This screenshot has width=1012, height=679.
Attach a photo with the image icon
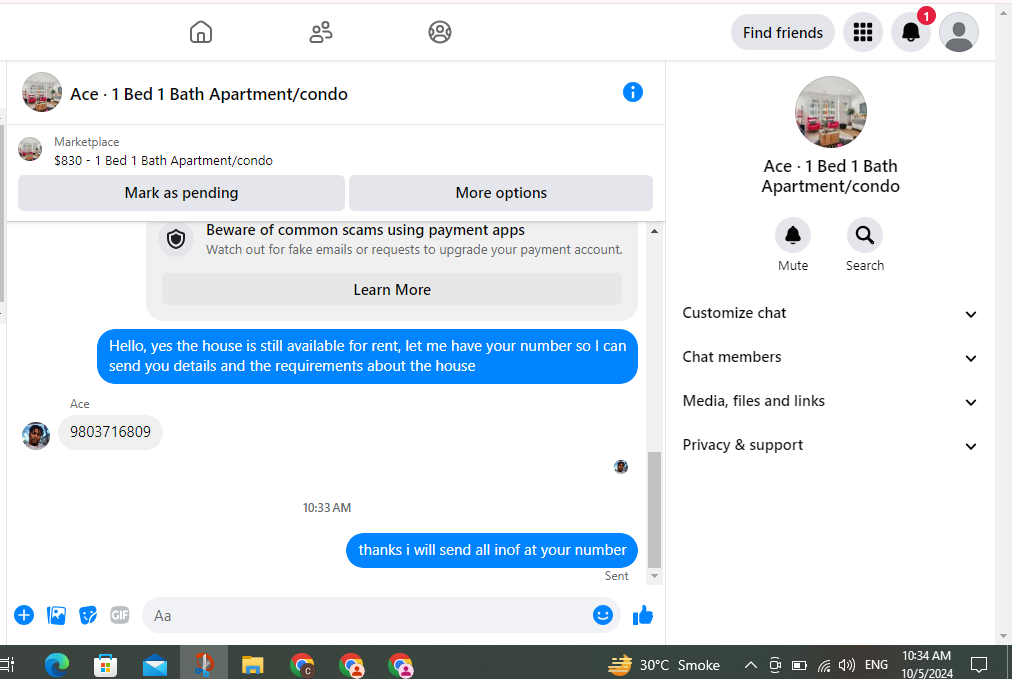(56, 615)
